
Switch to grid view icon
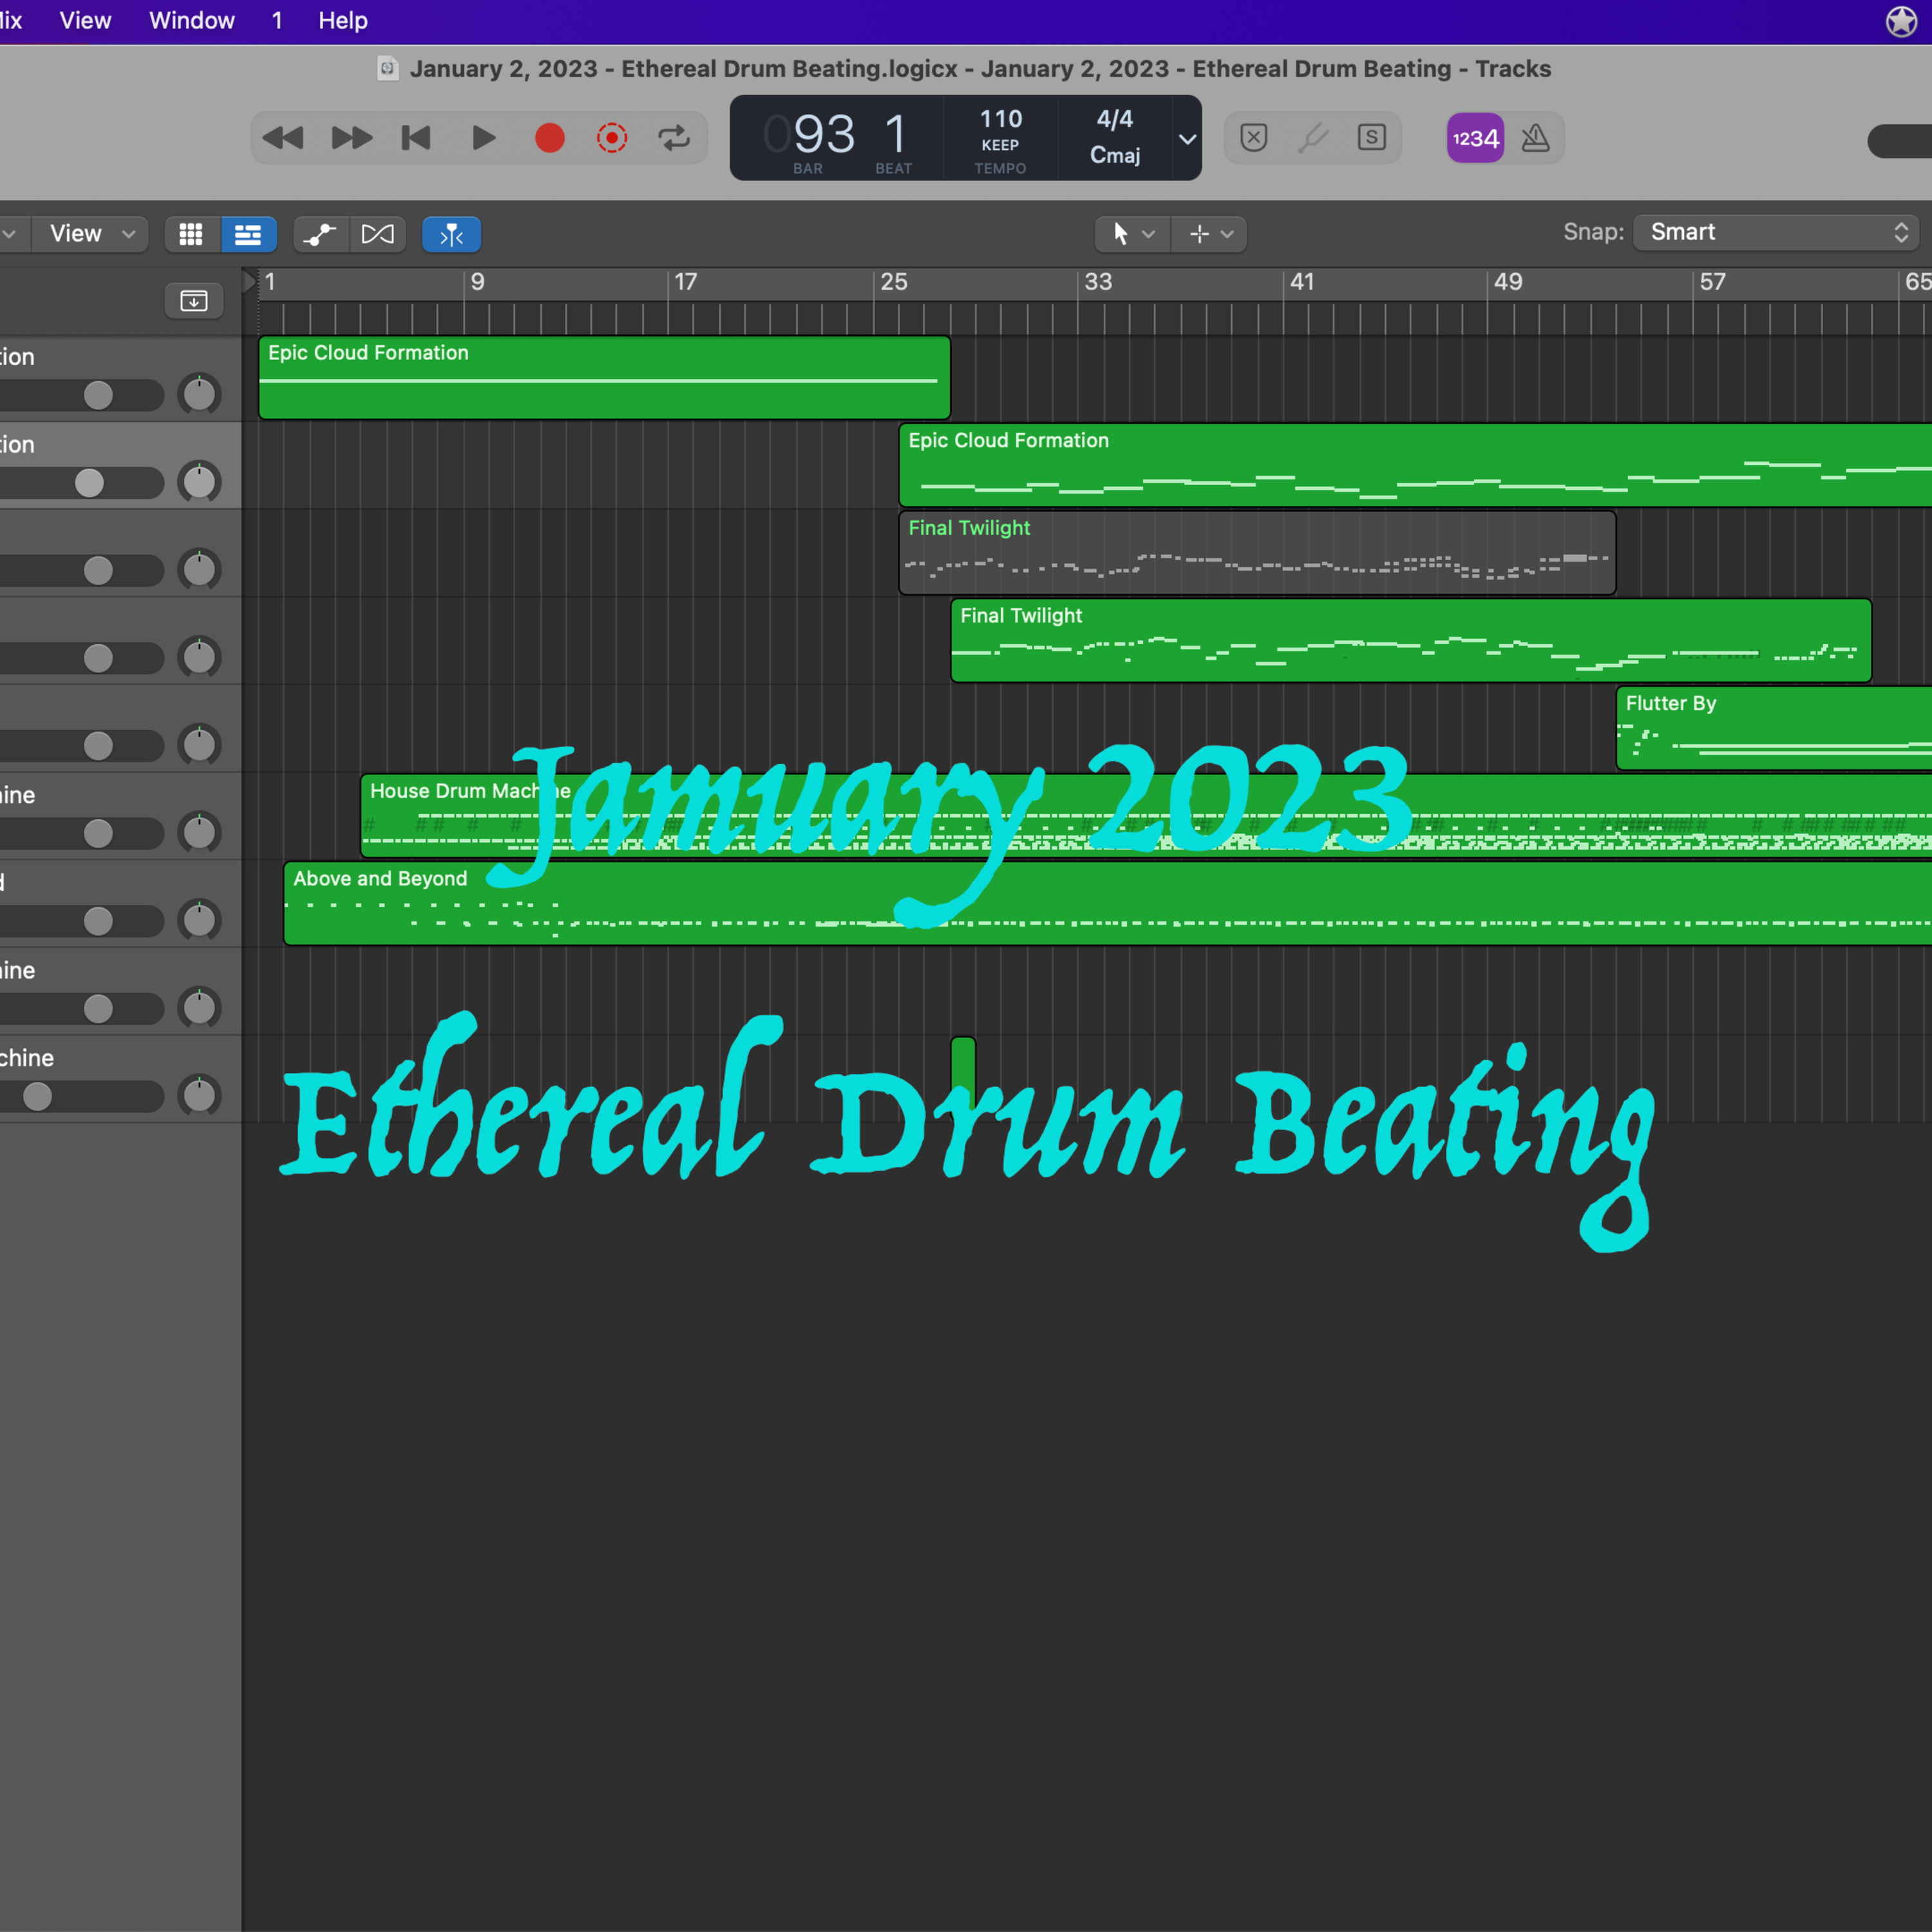[x=191, y=234]
